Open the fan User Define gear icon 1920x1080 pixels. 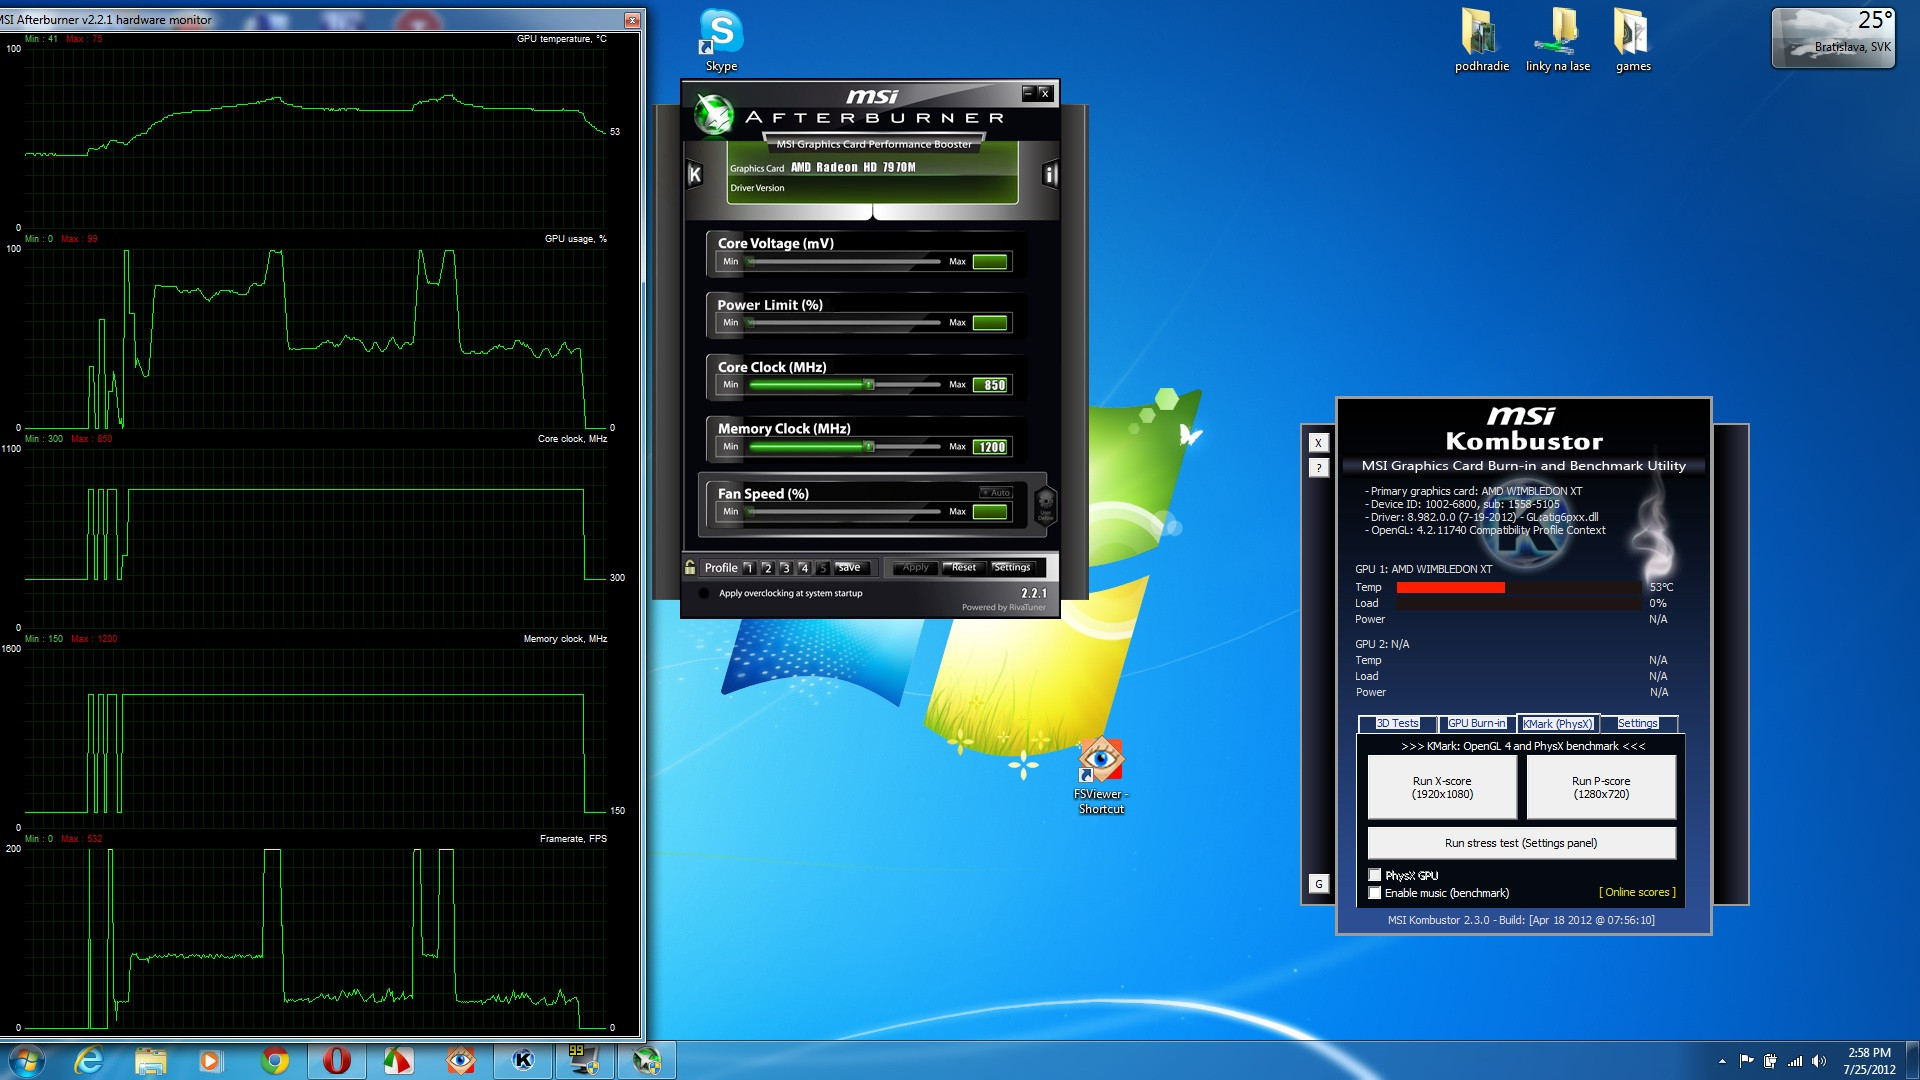(x=1045, y=504)
